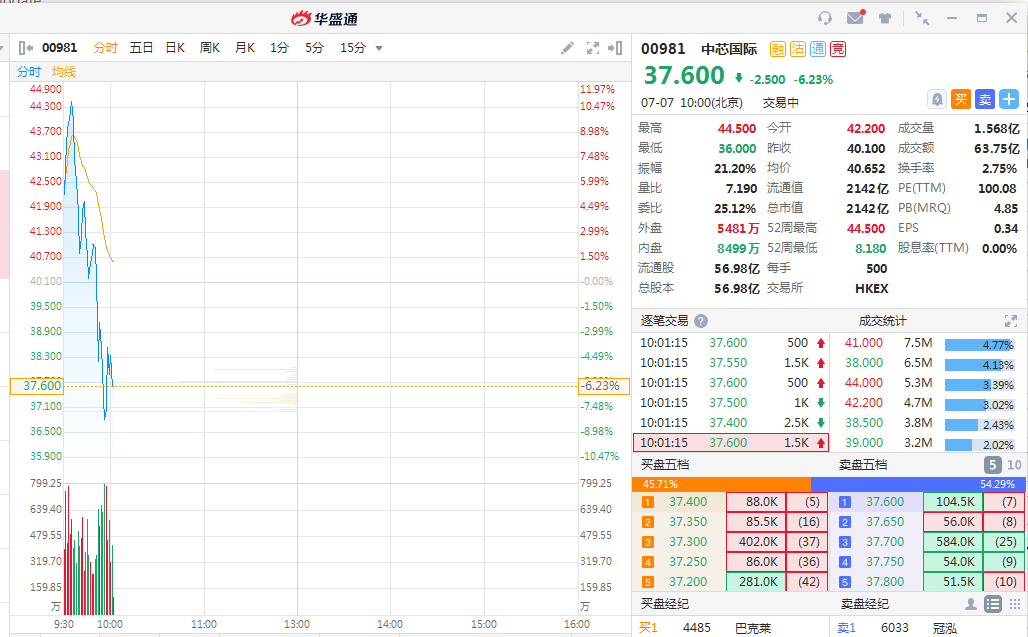The width and height of the screenshot is (1028, 637).
Task: Switch broker queue to grid view
Action: click(x=1014, y=604)
